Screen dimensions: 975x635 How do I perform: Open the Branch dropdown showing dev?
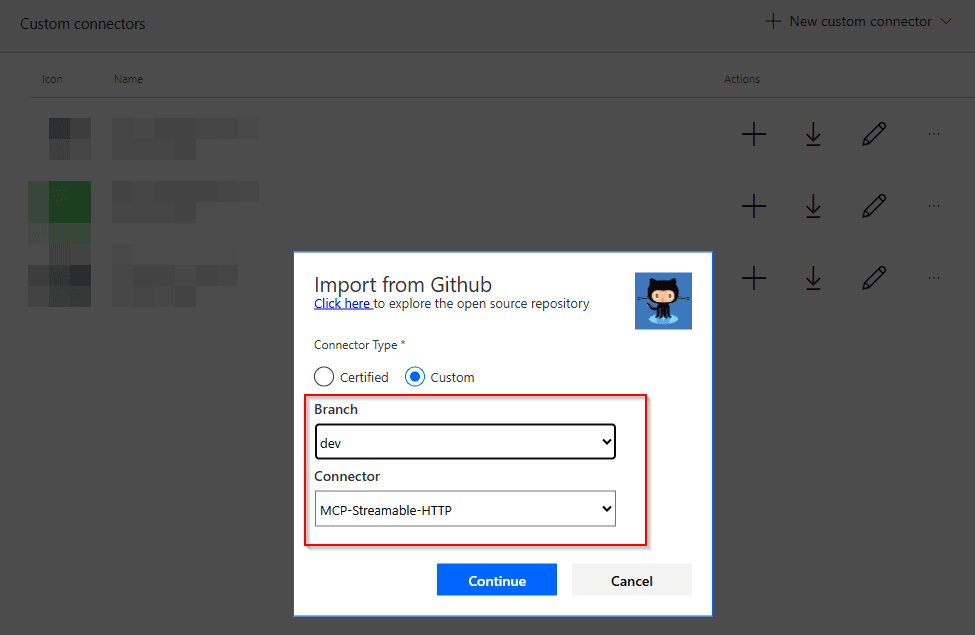(465, 441)
